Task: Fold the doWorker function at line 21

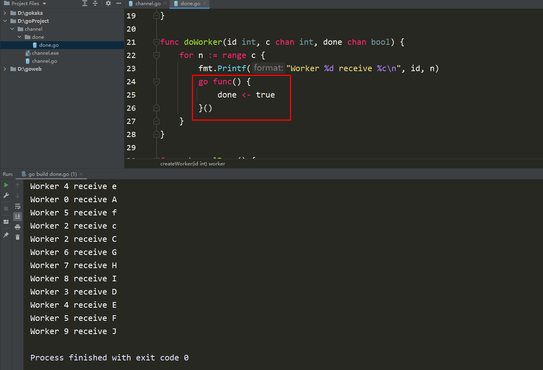Action: (156, 42)
